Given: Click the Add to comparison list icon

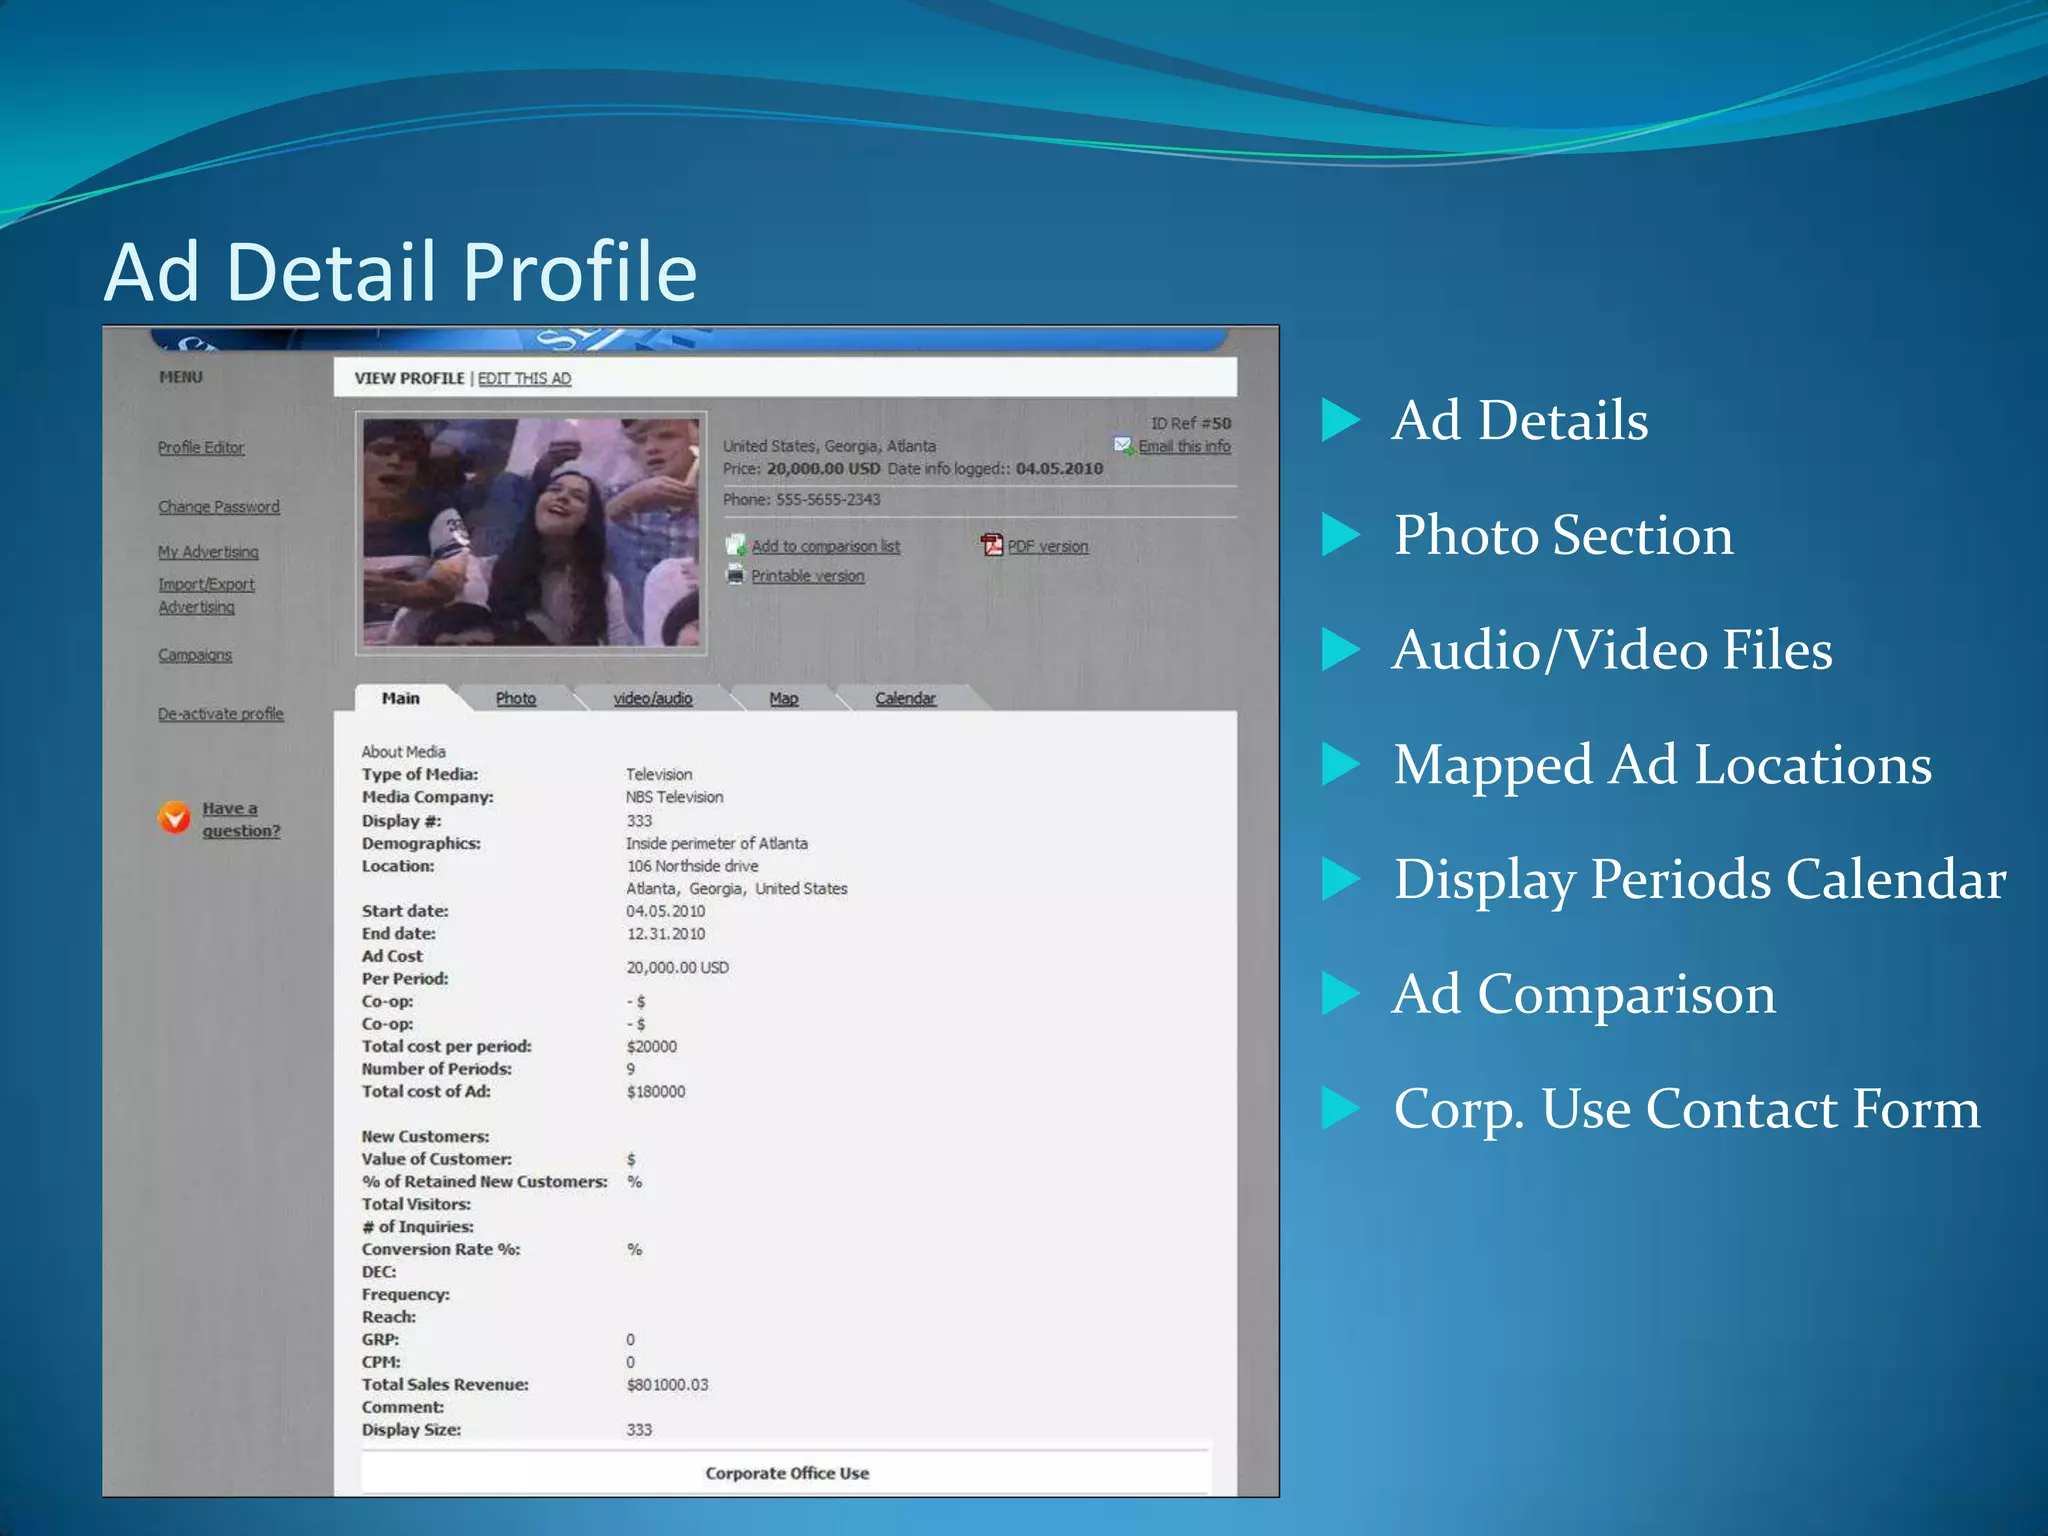Looking at the screenshot, I should pos(736,545).
